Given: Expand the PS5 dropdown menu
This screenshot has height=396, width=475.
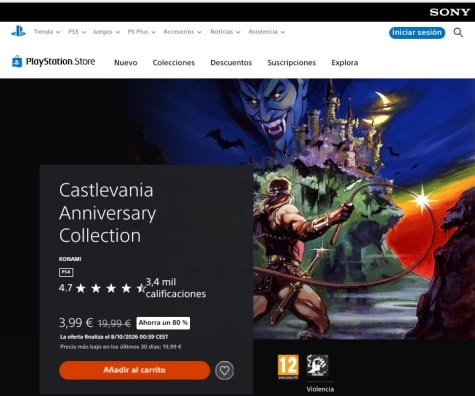Looking at the screenshot, I should coord(77,32).
